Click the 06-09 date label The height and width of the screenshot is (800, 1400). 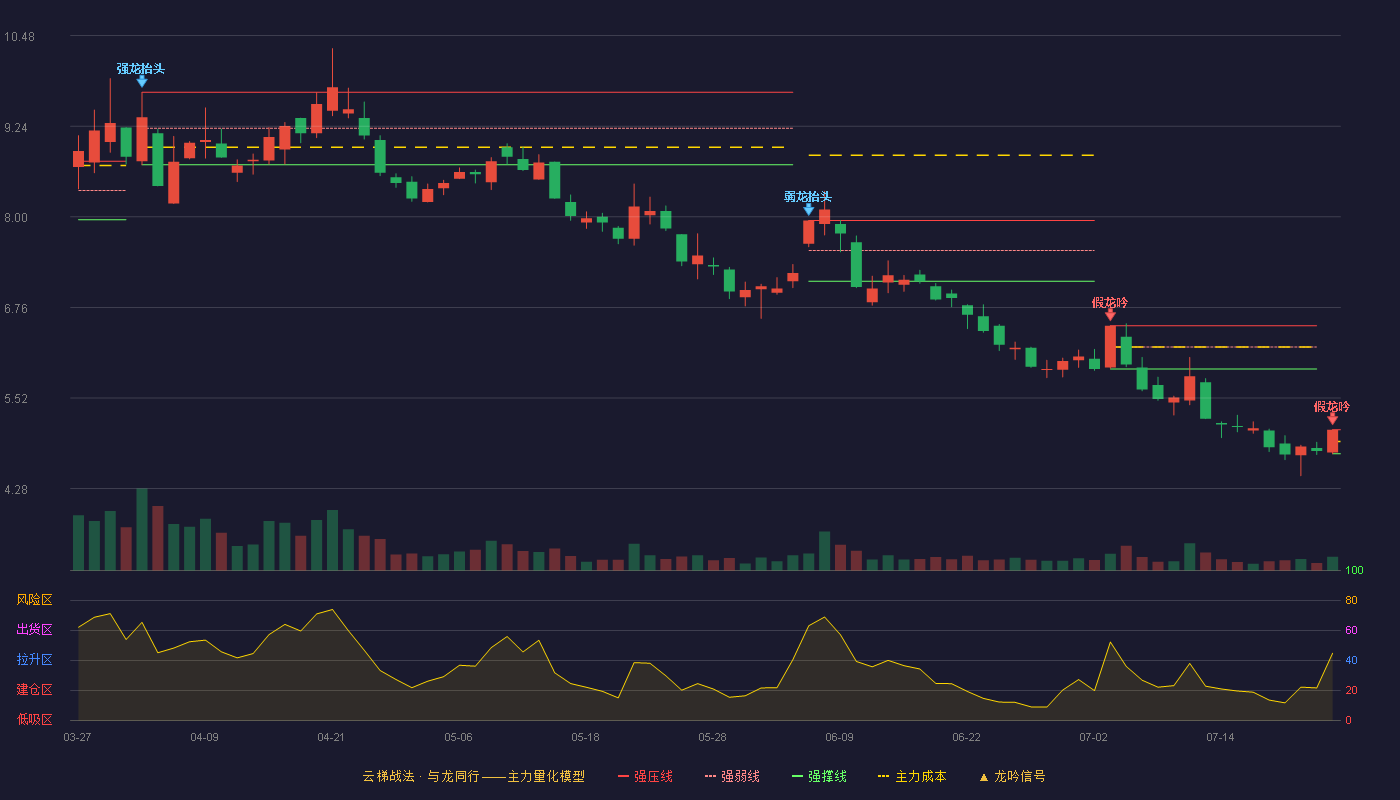pyautogui.click(x=839, y=737)
